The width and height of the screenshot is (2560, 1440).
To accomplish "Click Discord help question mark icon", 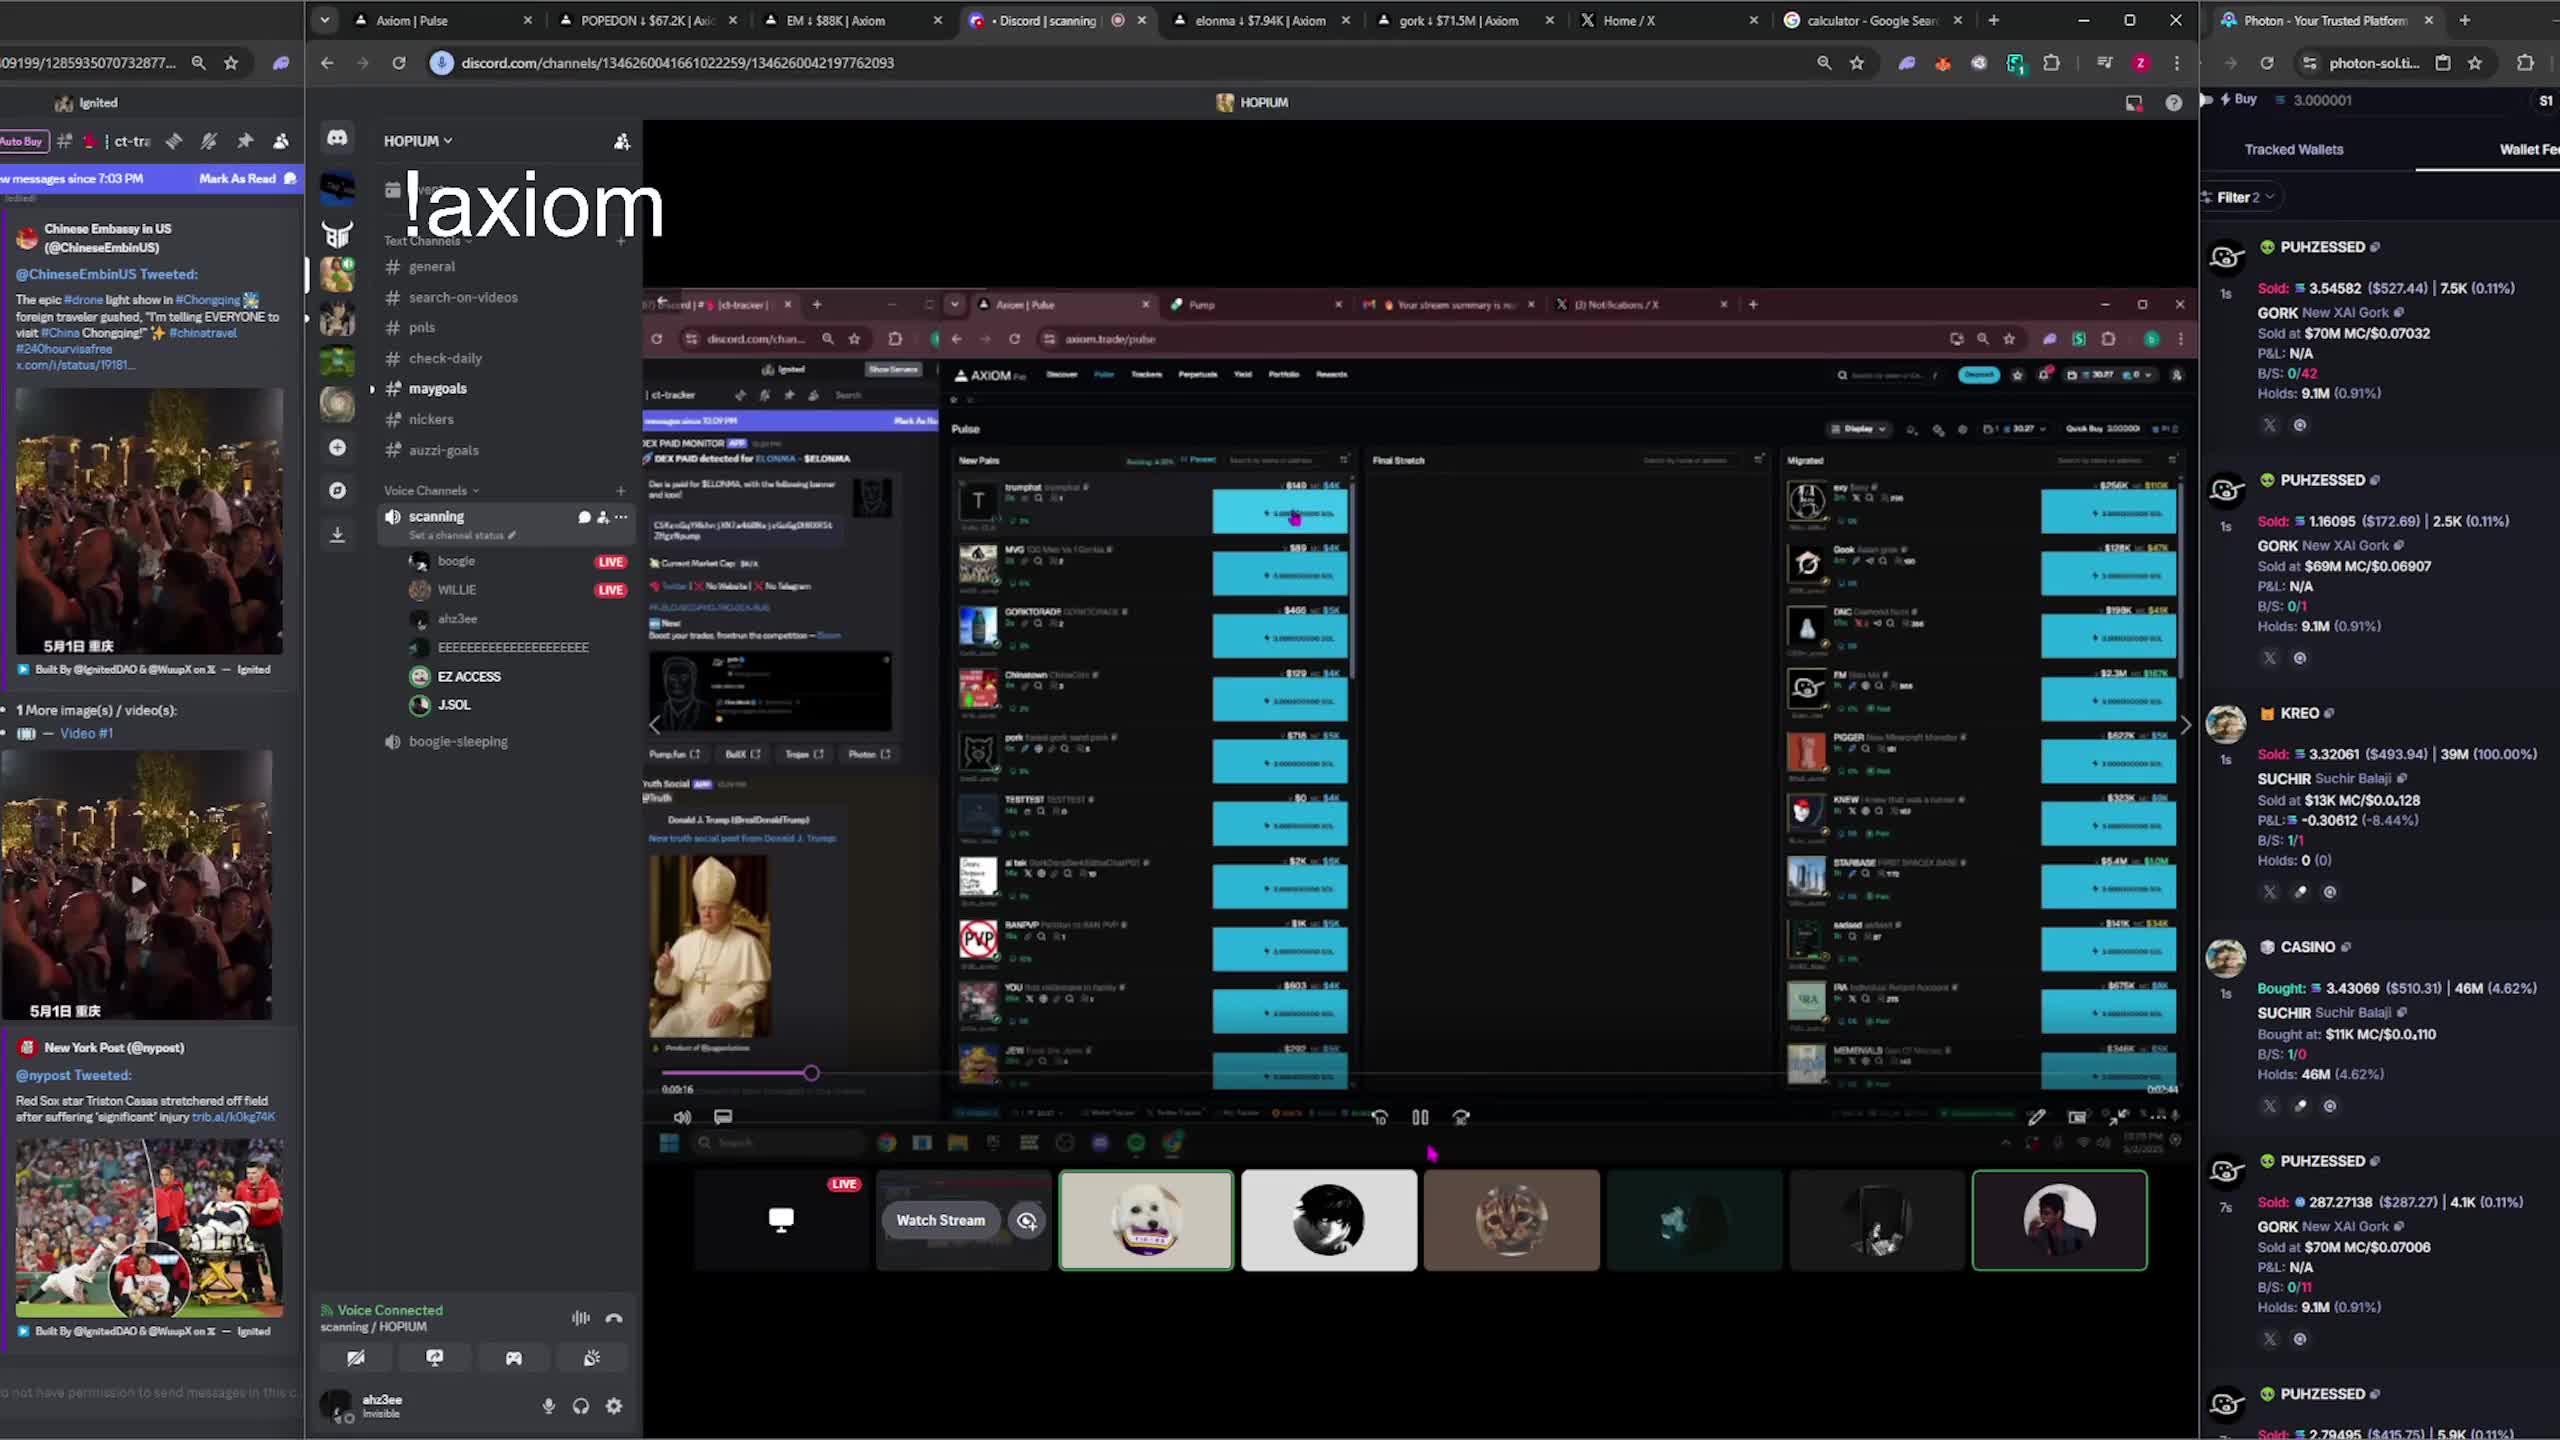I will [x=2173, y=102].
